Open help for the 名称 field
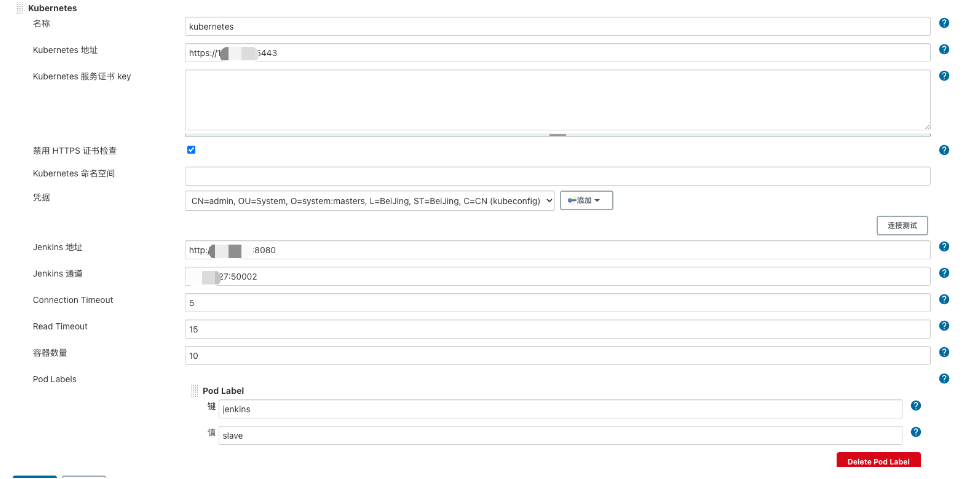977x479 pixels. (944, 23)
